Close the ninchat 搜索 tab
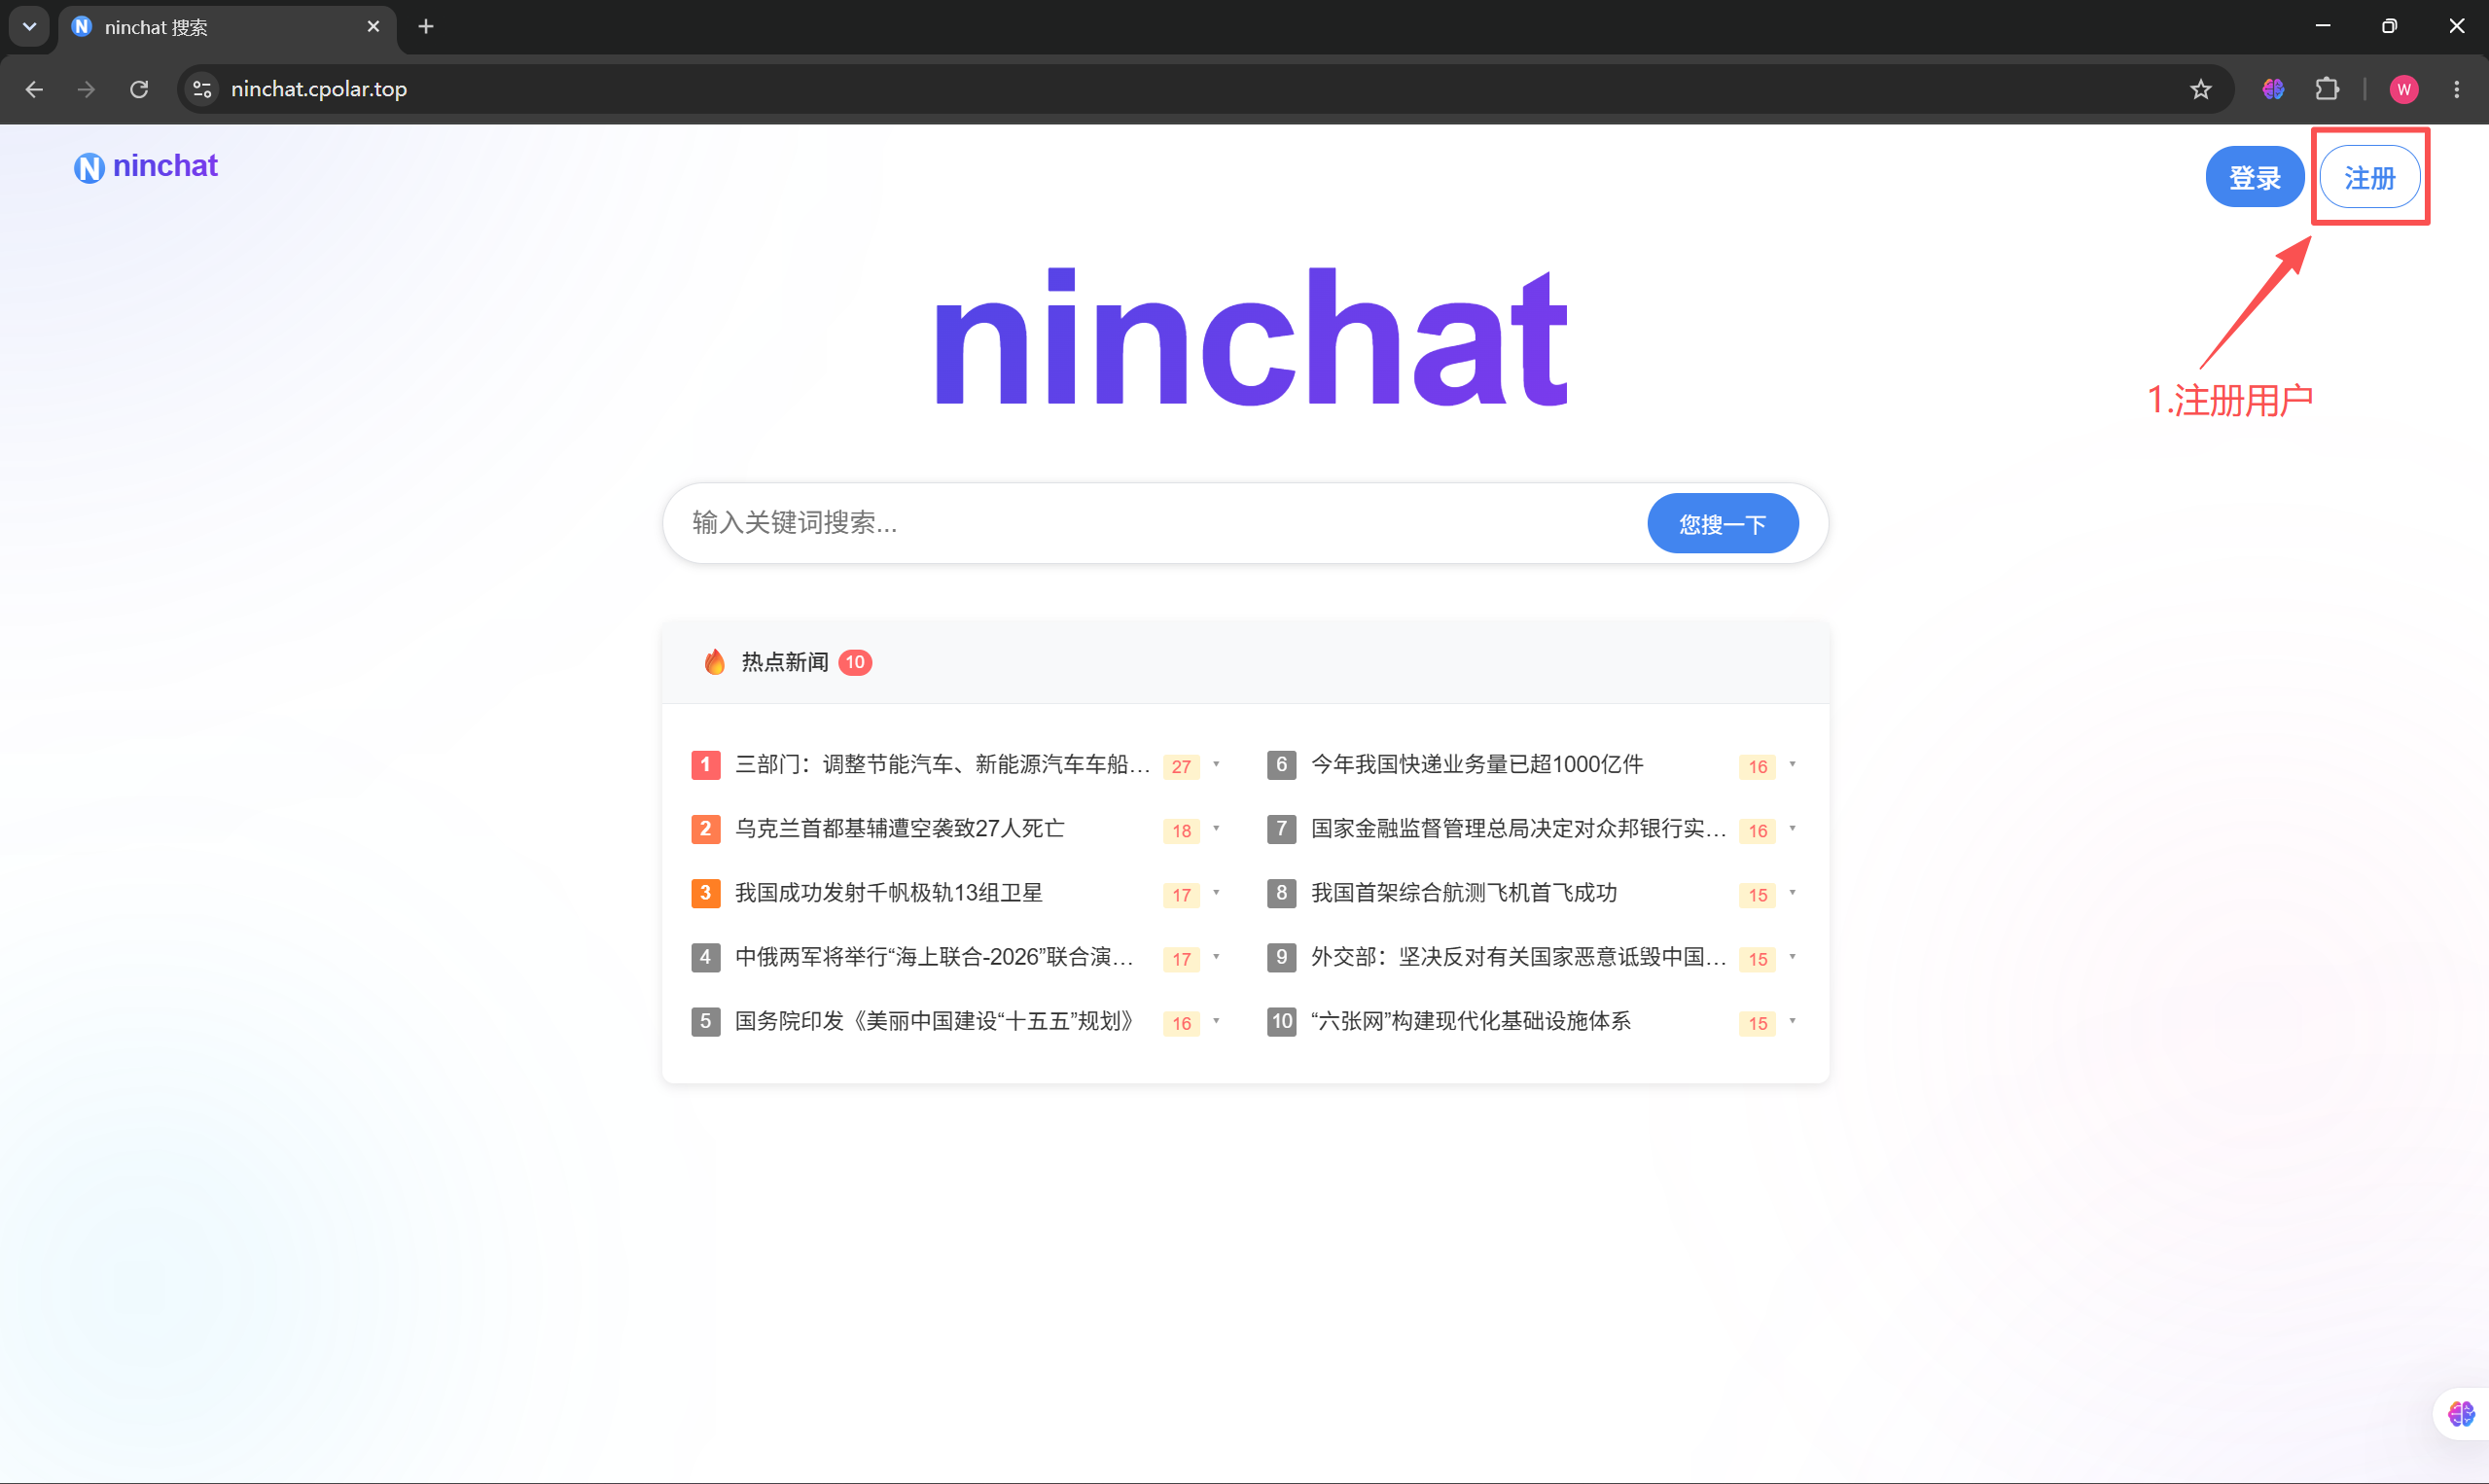The image size is (2489, 1484). tap(374, 27)
